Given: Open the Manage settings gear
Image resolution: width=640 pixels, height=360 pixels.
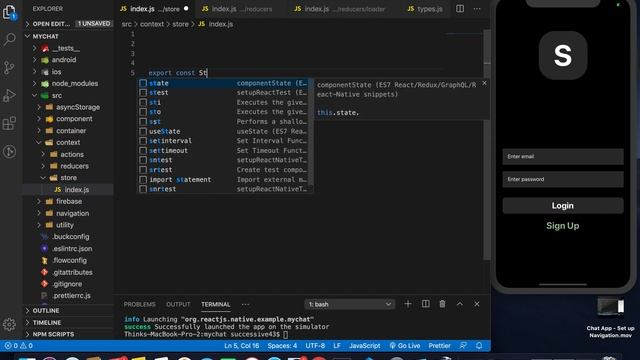Looking at the screenshot, I should 9,324.
